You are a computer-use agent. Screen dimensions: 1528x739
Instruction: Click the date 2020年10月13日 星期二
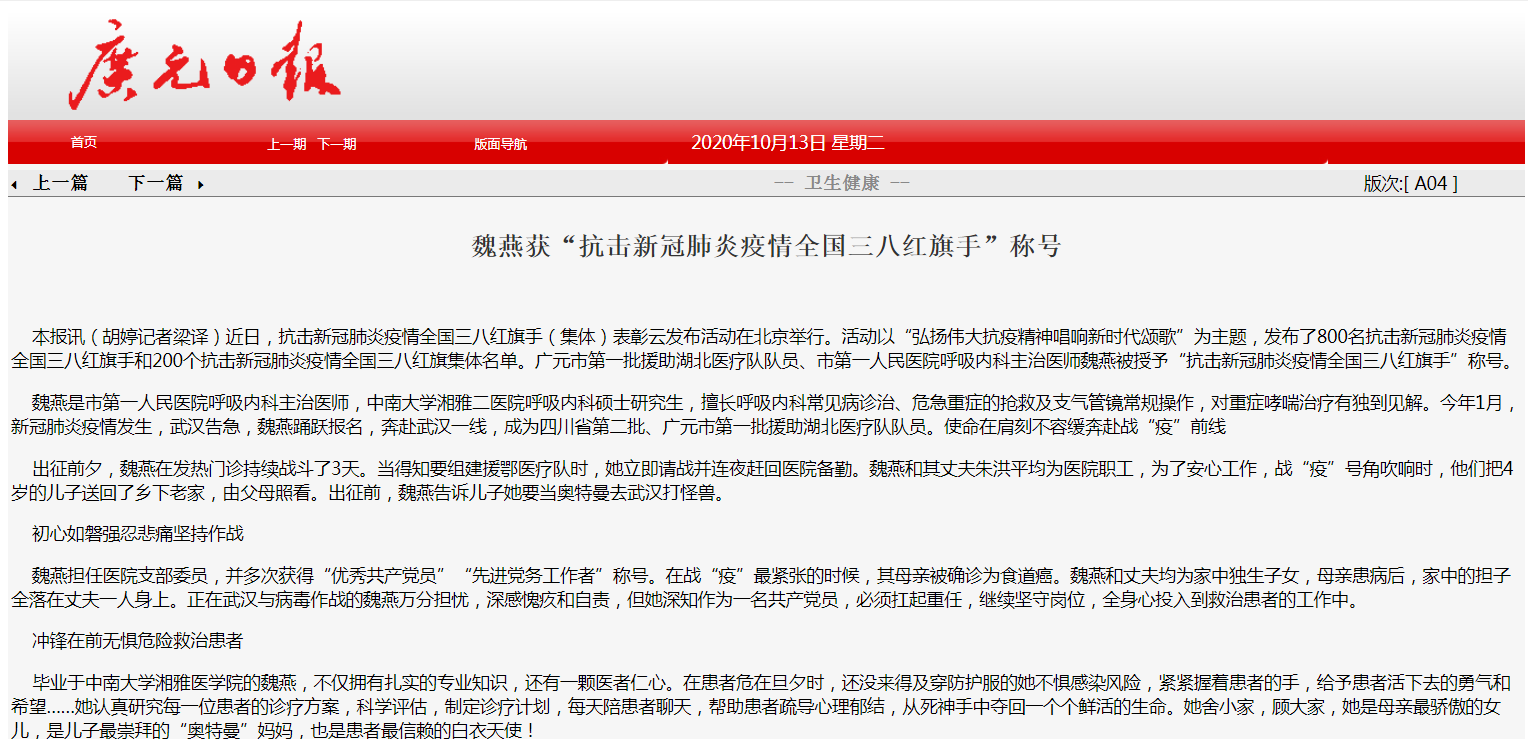(787, 142)
